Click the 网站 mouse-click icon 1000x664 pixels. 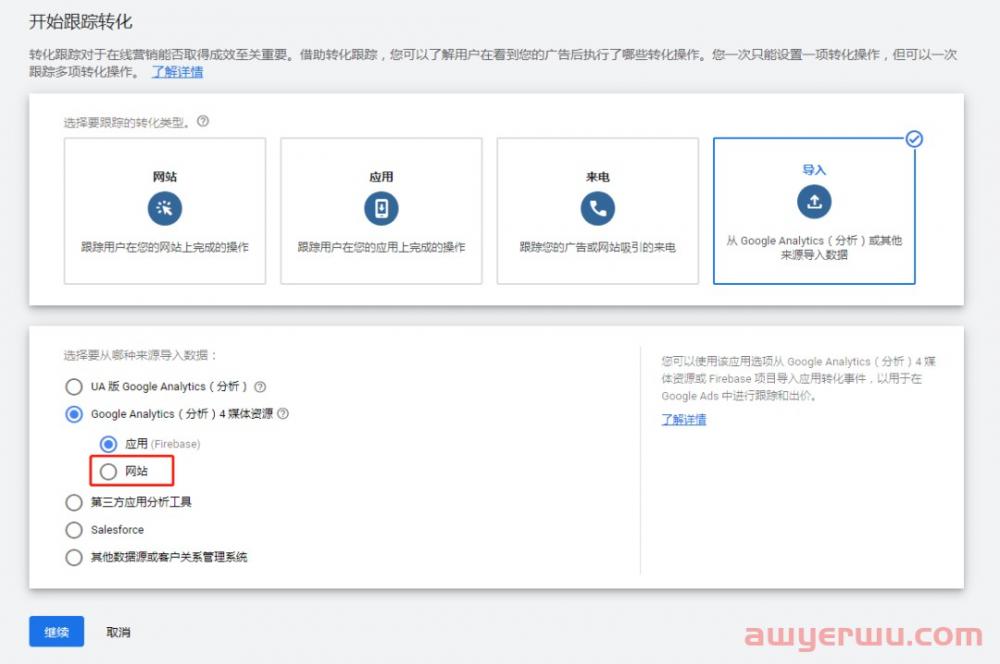click(164, 208)
